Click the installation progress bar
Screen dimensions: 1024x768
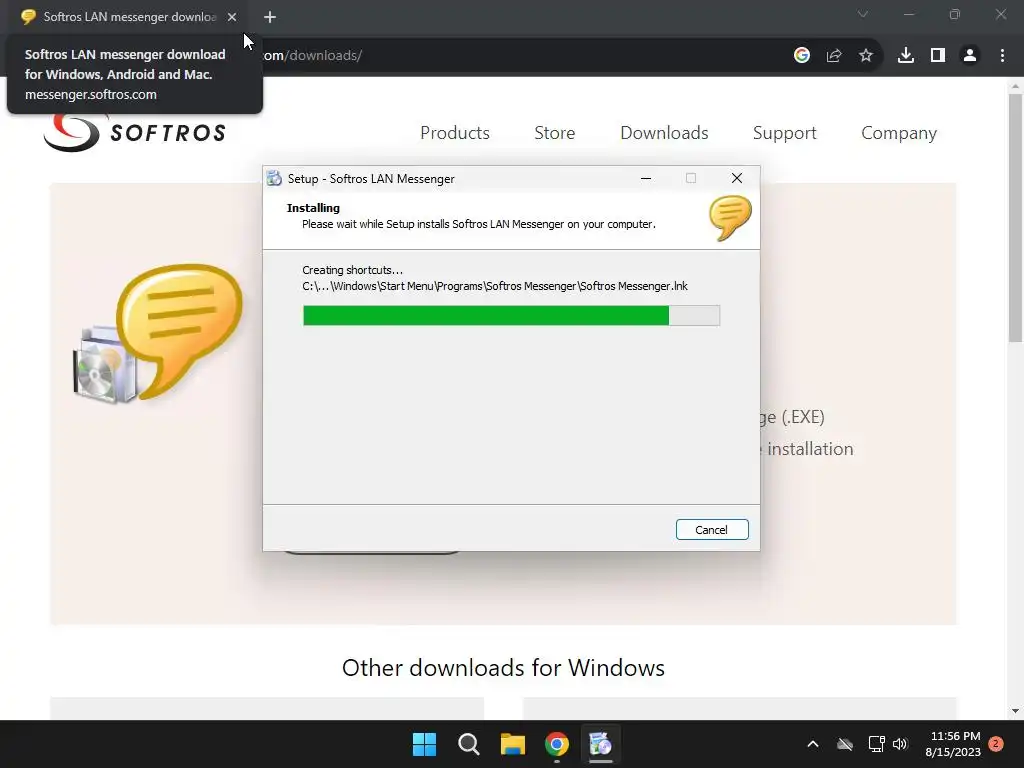tap(511, 315)
